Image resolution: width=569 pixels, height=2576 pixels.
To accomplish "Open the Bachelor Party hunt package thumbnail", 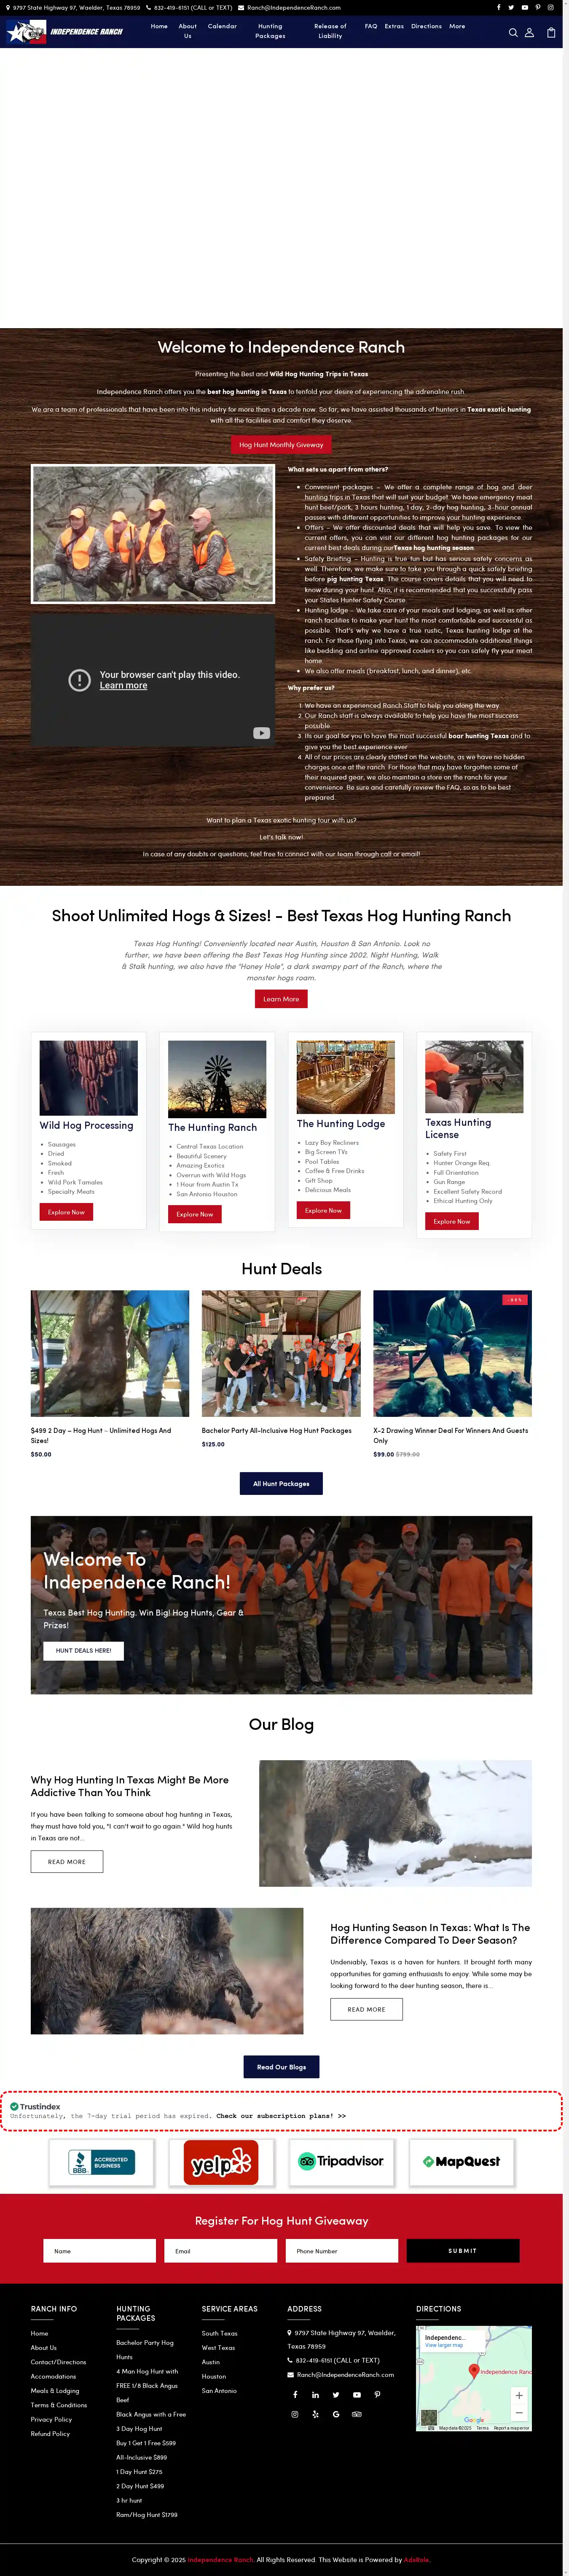I will coord(281,1353).
